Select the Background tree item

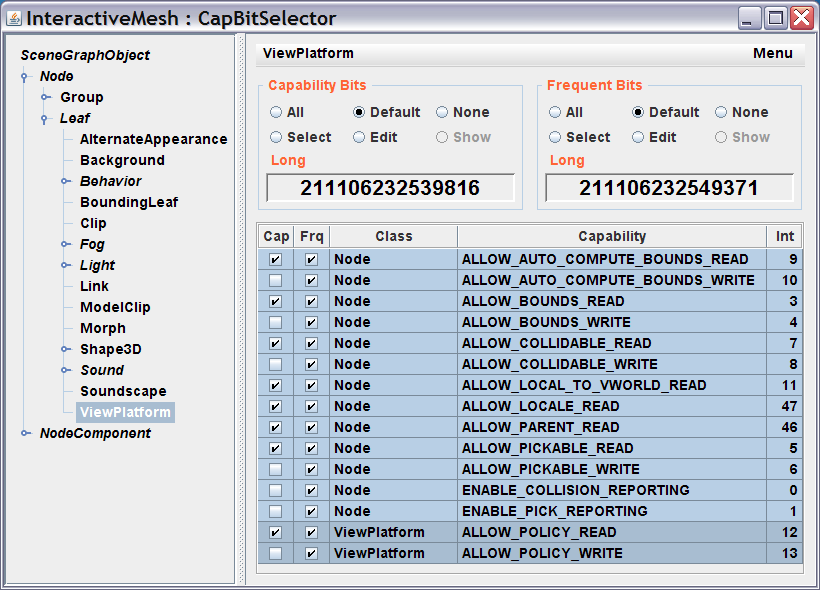(122, 160)
